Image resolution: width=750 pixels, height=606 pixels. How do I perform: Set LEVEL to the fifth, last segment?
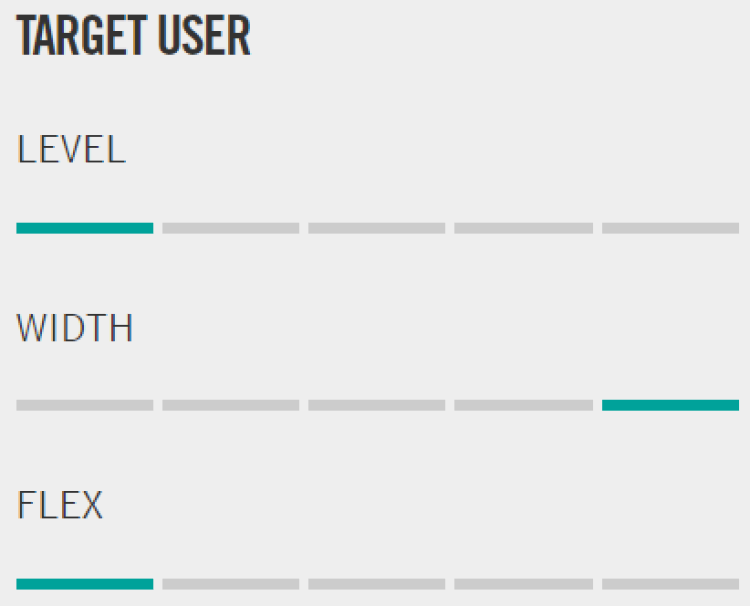pyautogui.click(x=670, y=228)
